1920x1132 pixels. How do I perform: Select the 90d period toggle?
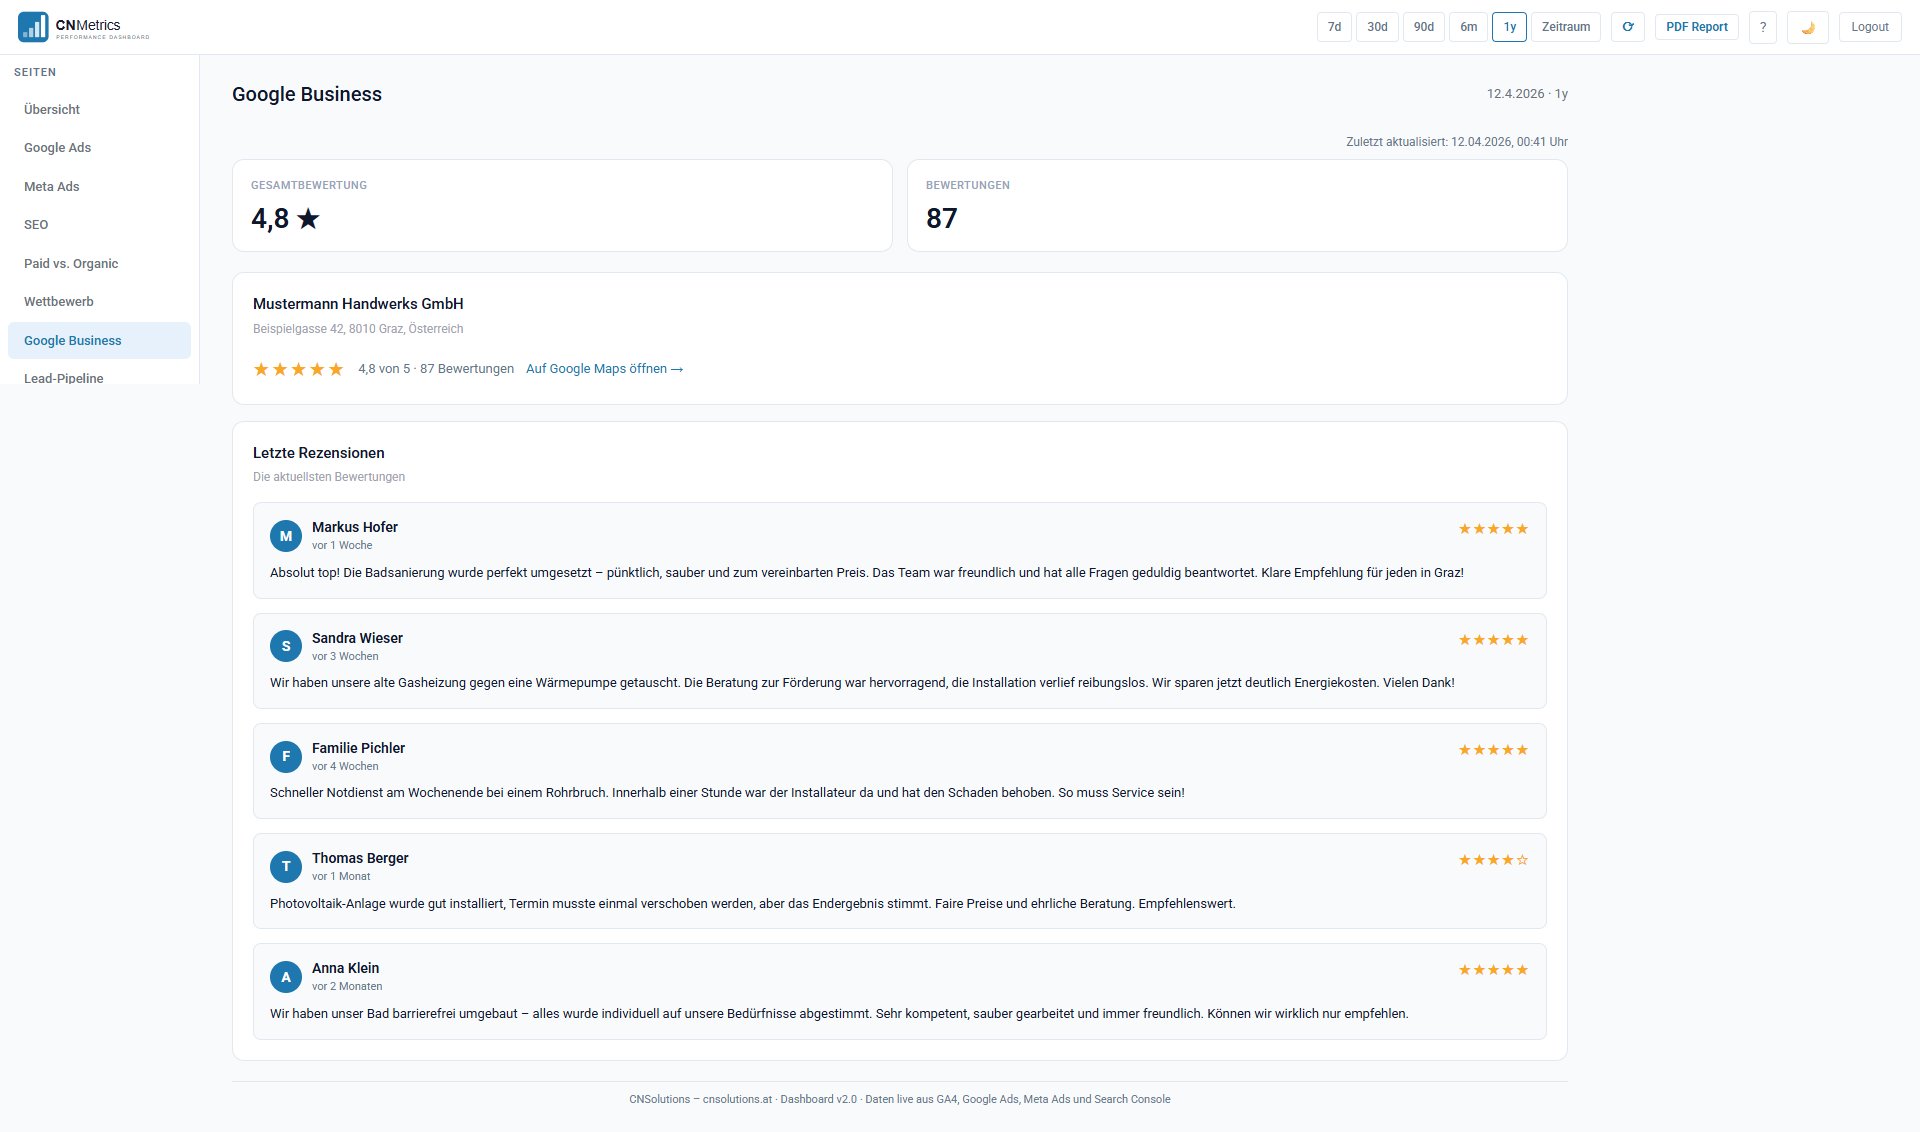pyautogui.click(x=1423, y=27)
